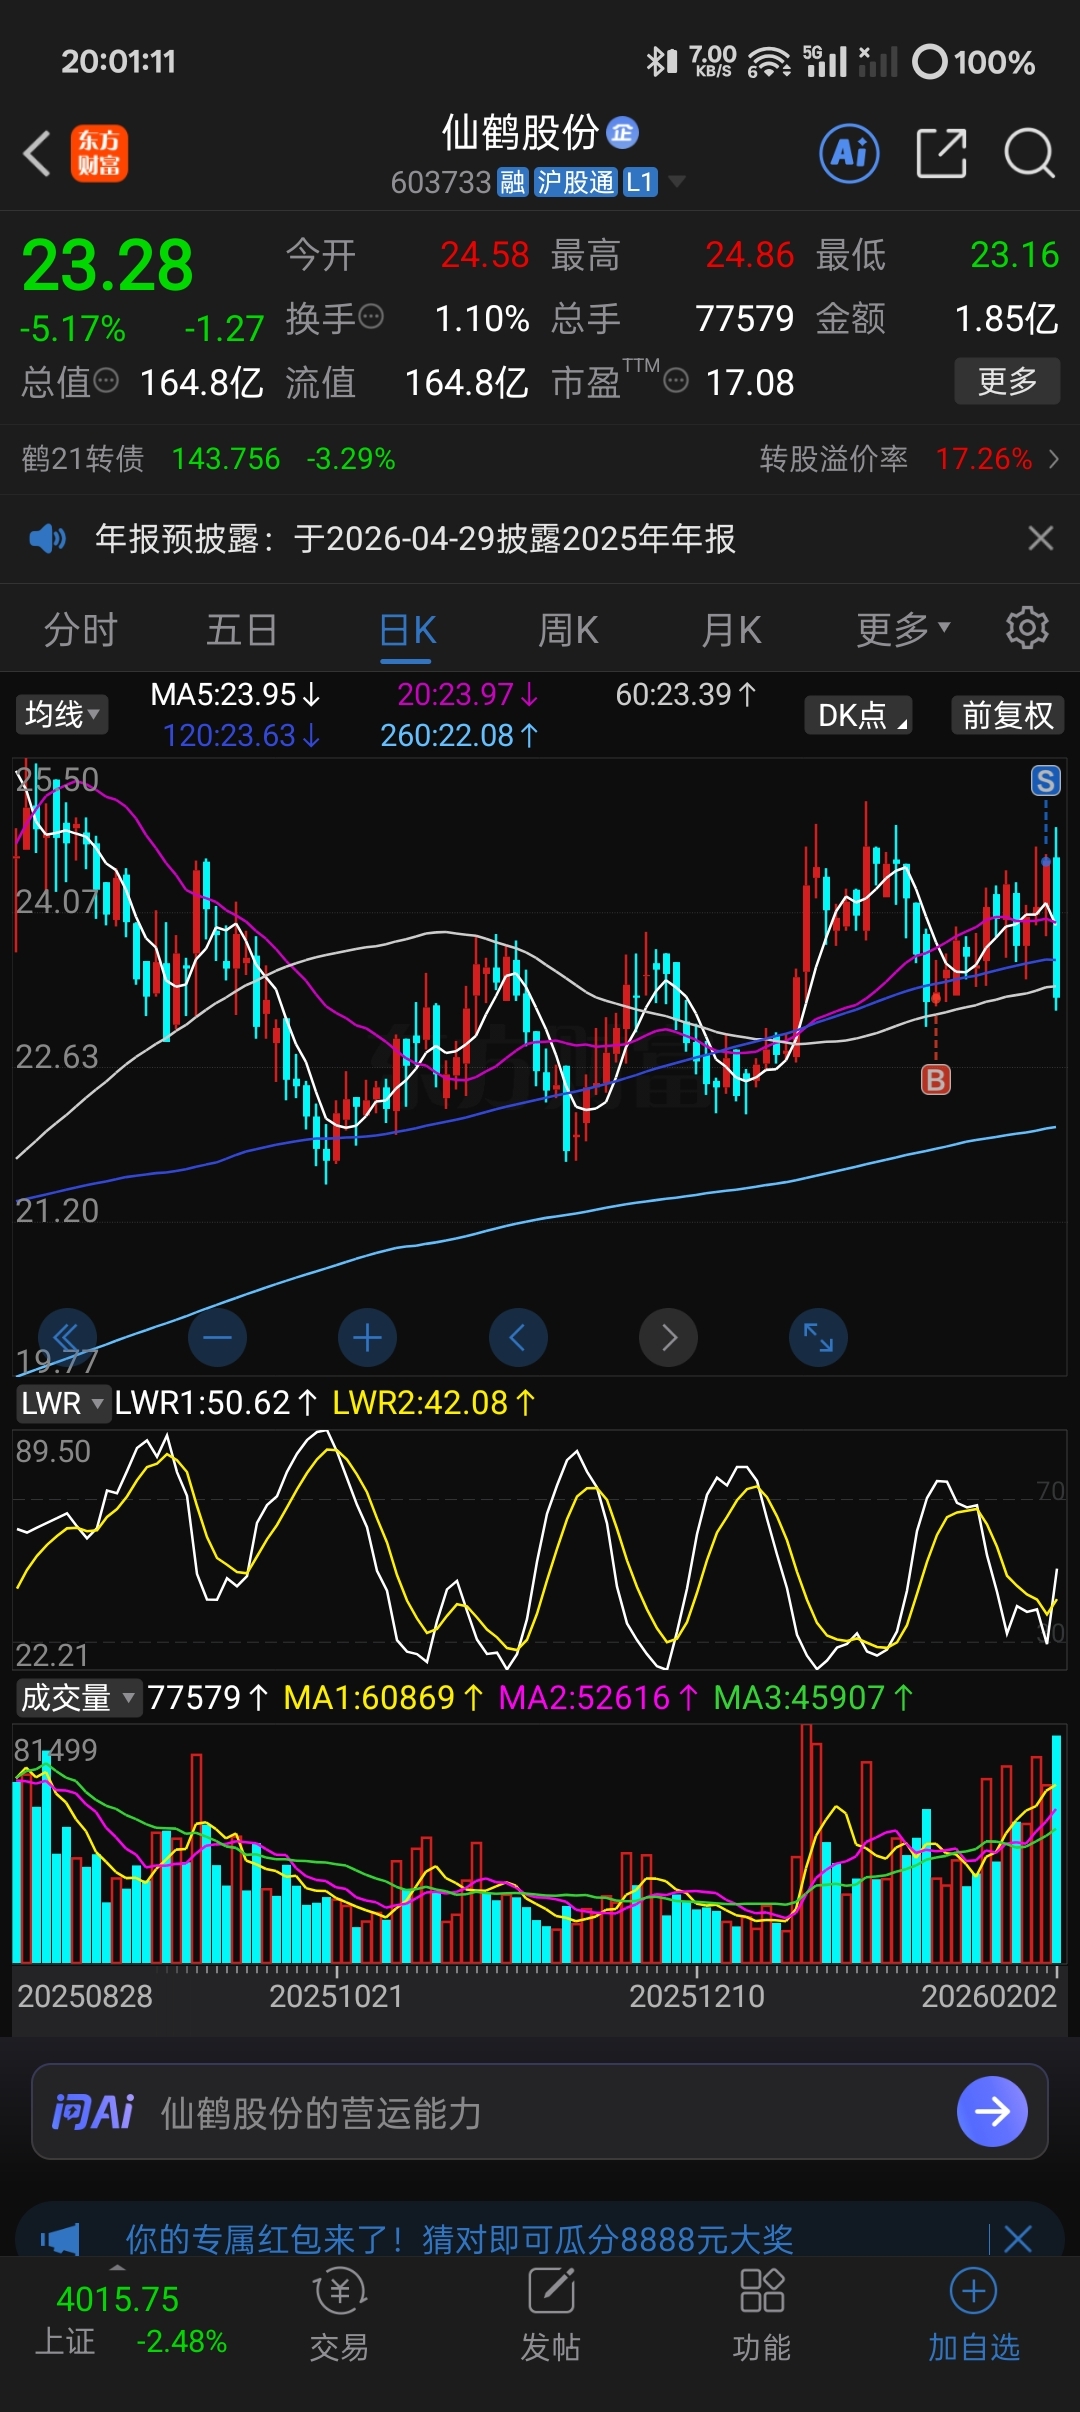The image size is (1080, 2412).
Task: Submit the Ask AI query arrow
Action: pyautogui.click(x=992, y=2111)
